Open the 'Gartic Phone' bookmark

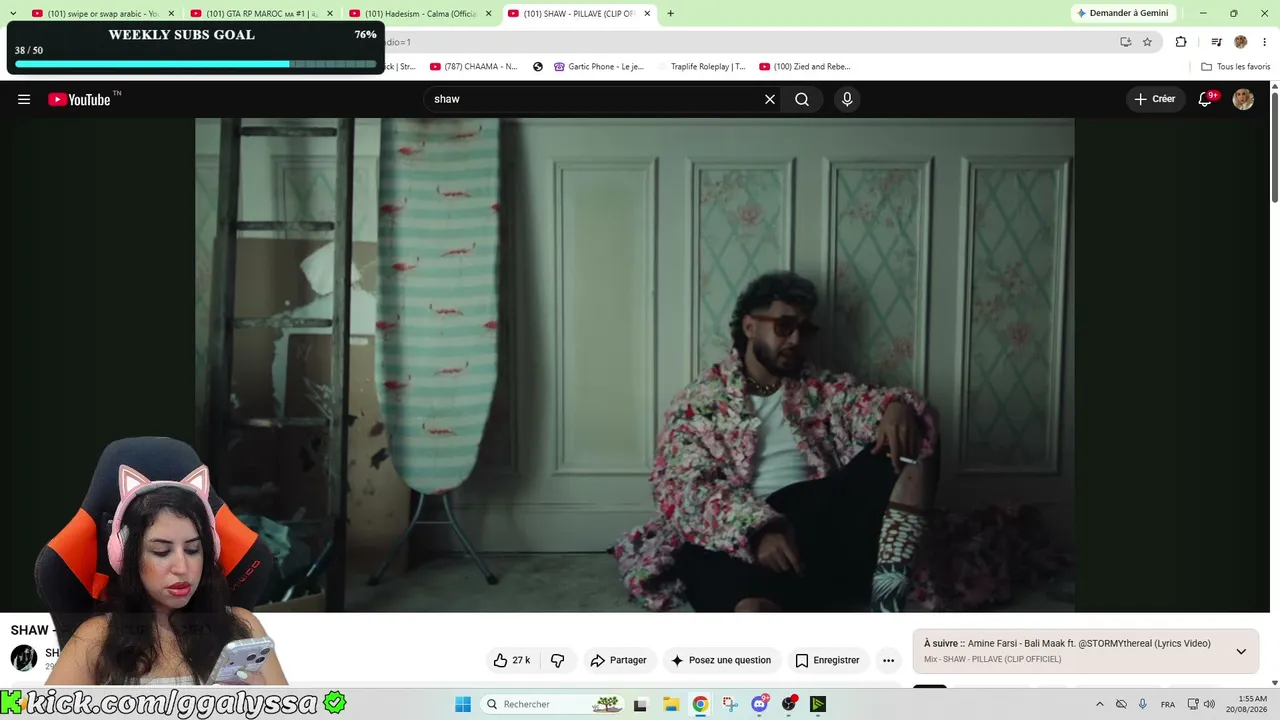598,66
